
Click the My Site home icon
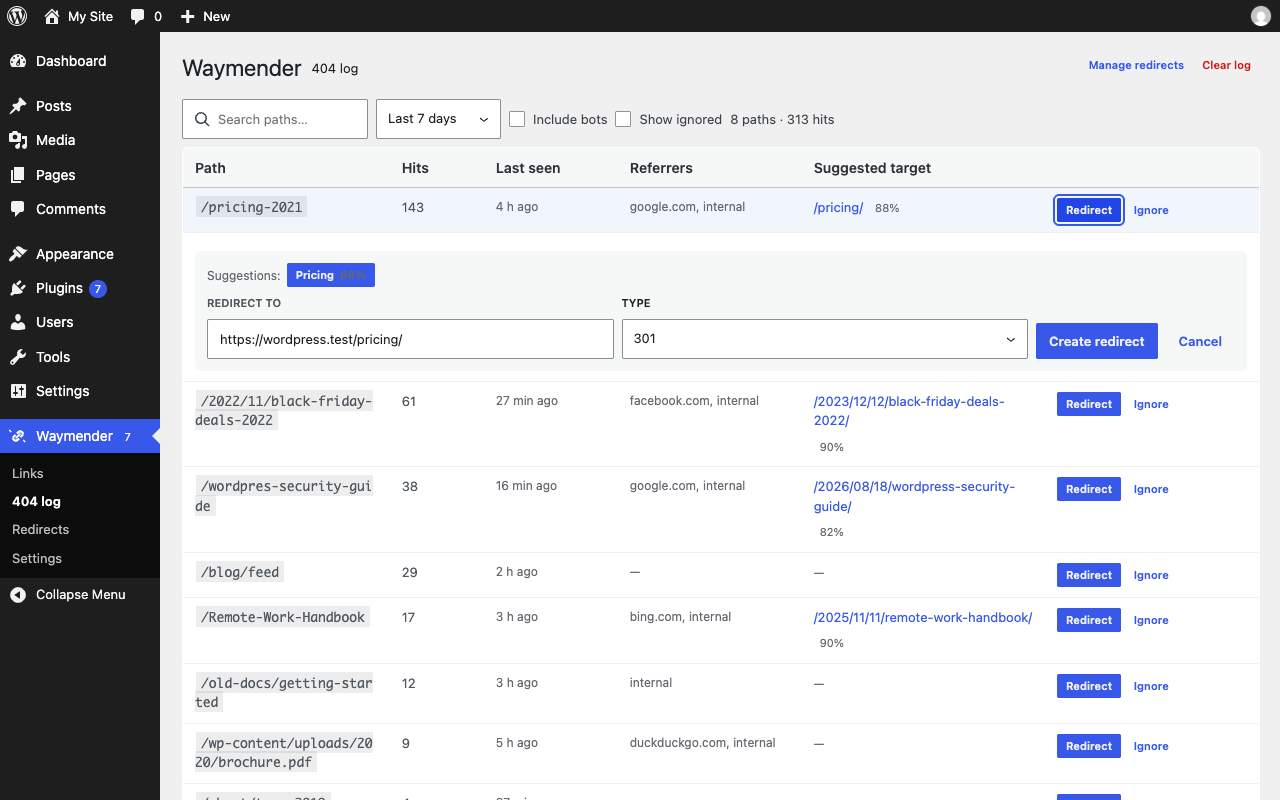52,16
